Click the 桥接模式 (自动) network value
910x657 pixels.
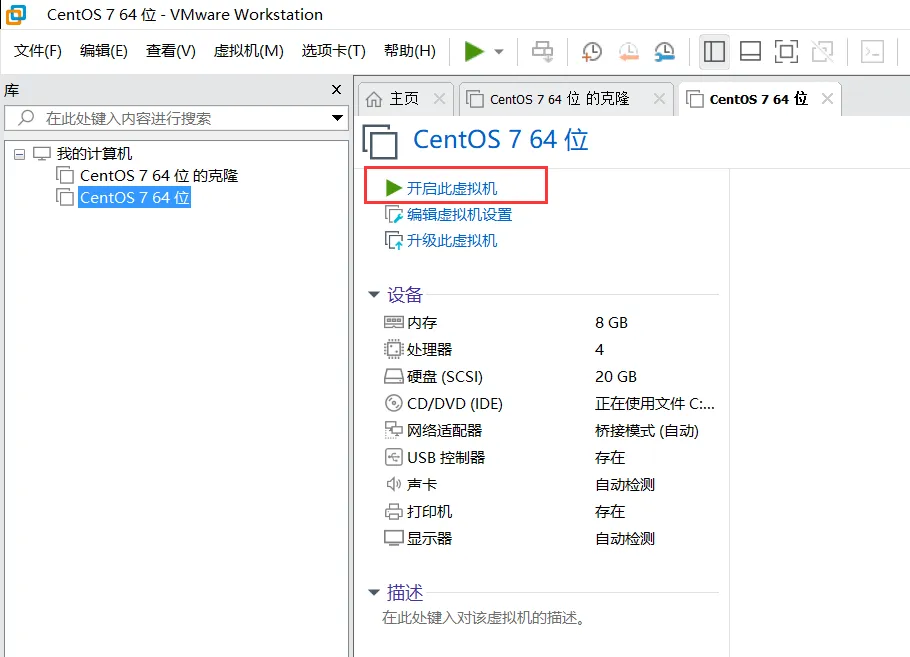pyautogui.click(x=647, y=431)
